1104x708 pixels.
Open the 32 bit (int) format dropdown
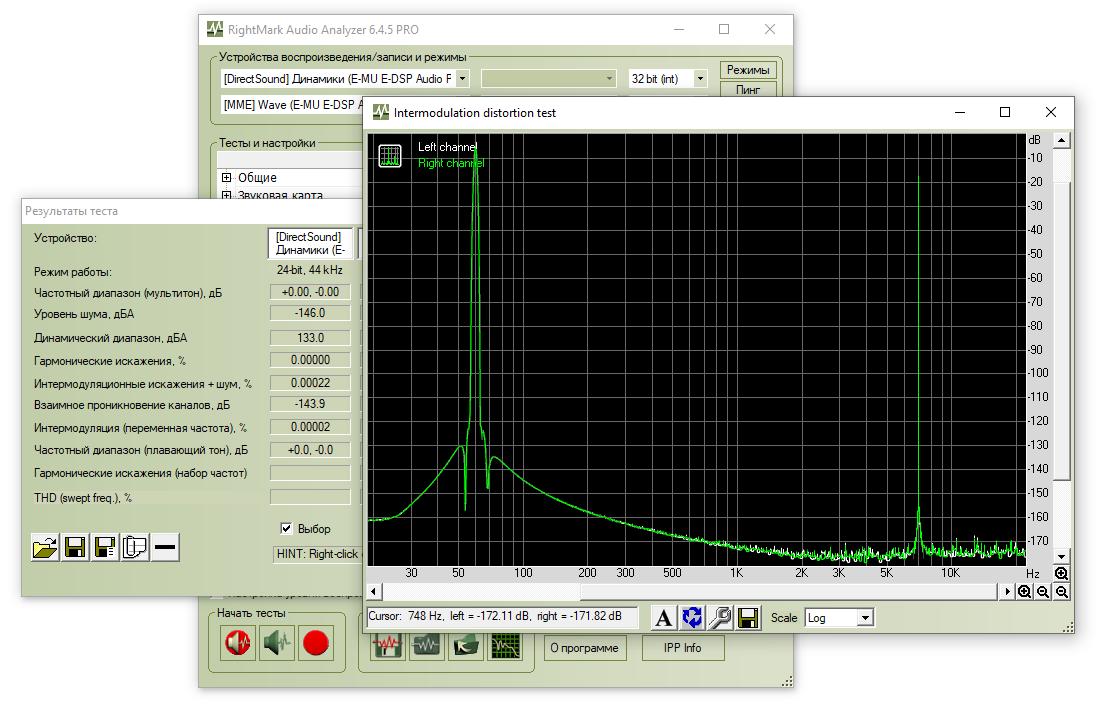701,79
